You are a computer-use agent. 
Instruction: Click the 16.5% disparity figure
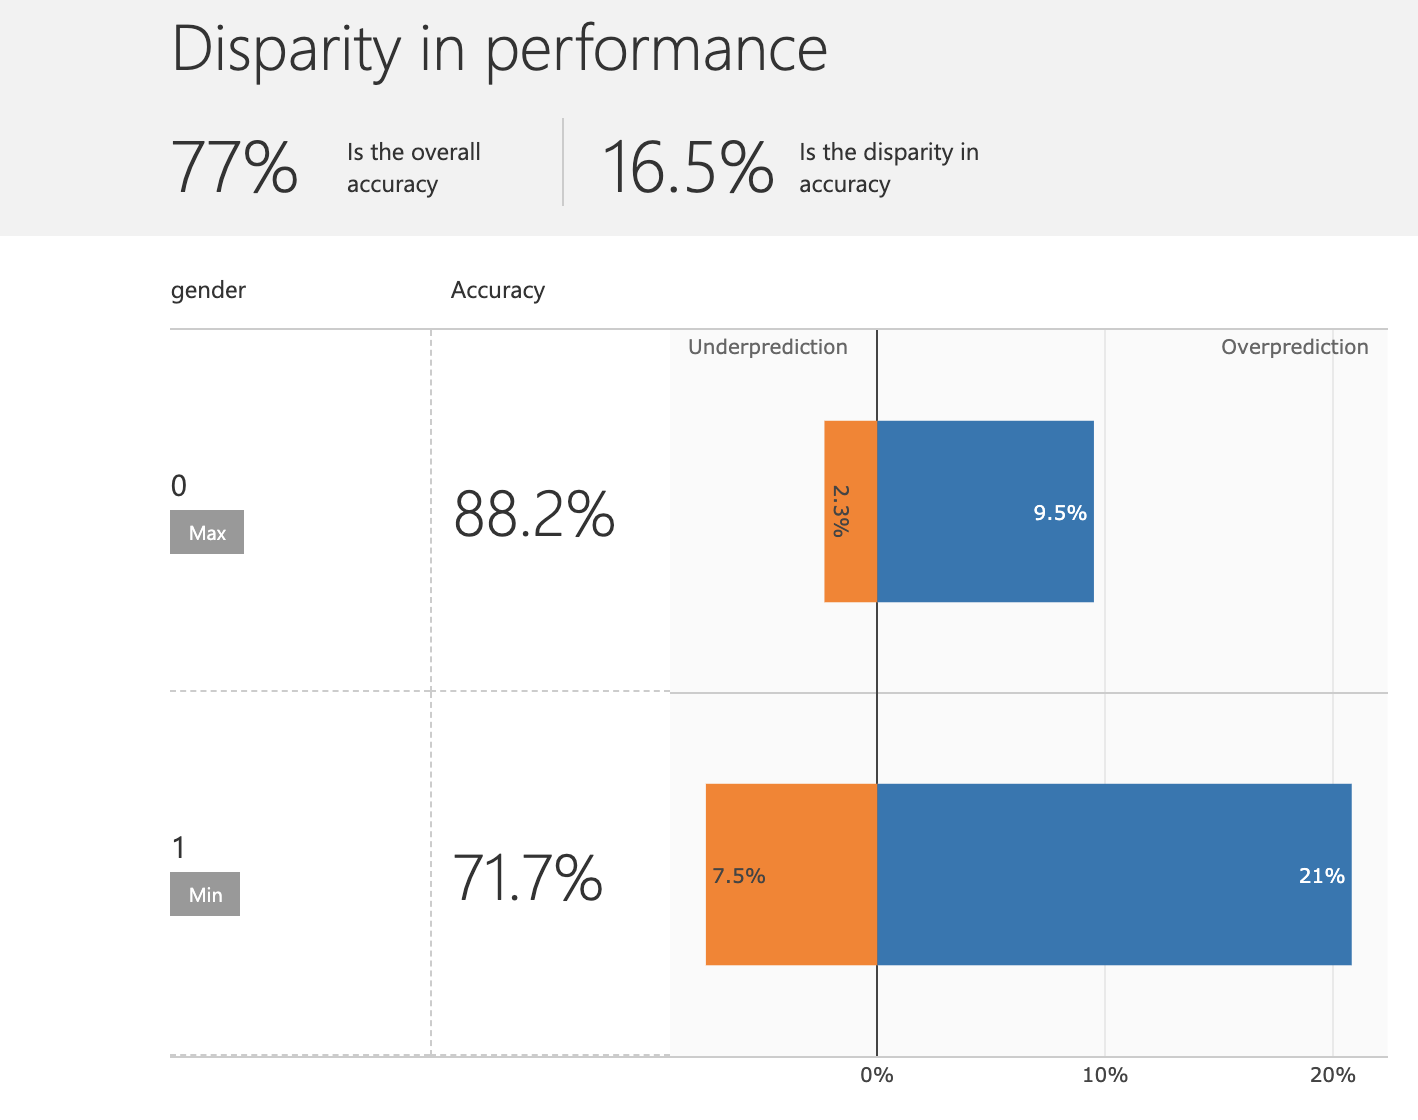[x=688, y=167]
